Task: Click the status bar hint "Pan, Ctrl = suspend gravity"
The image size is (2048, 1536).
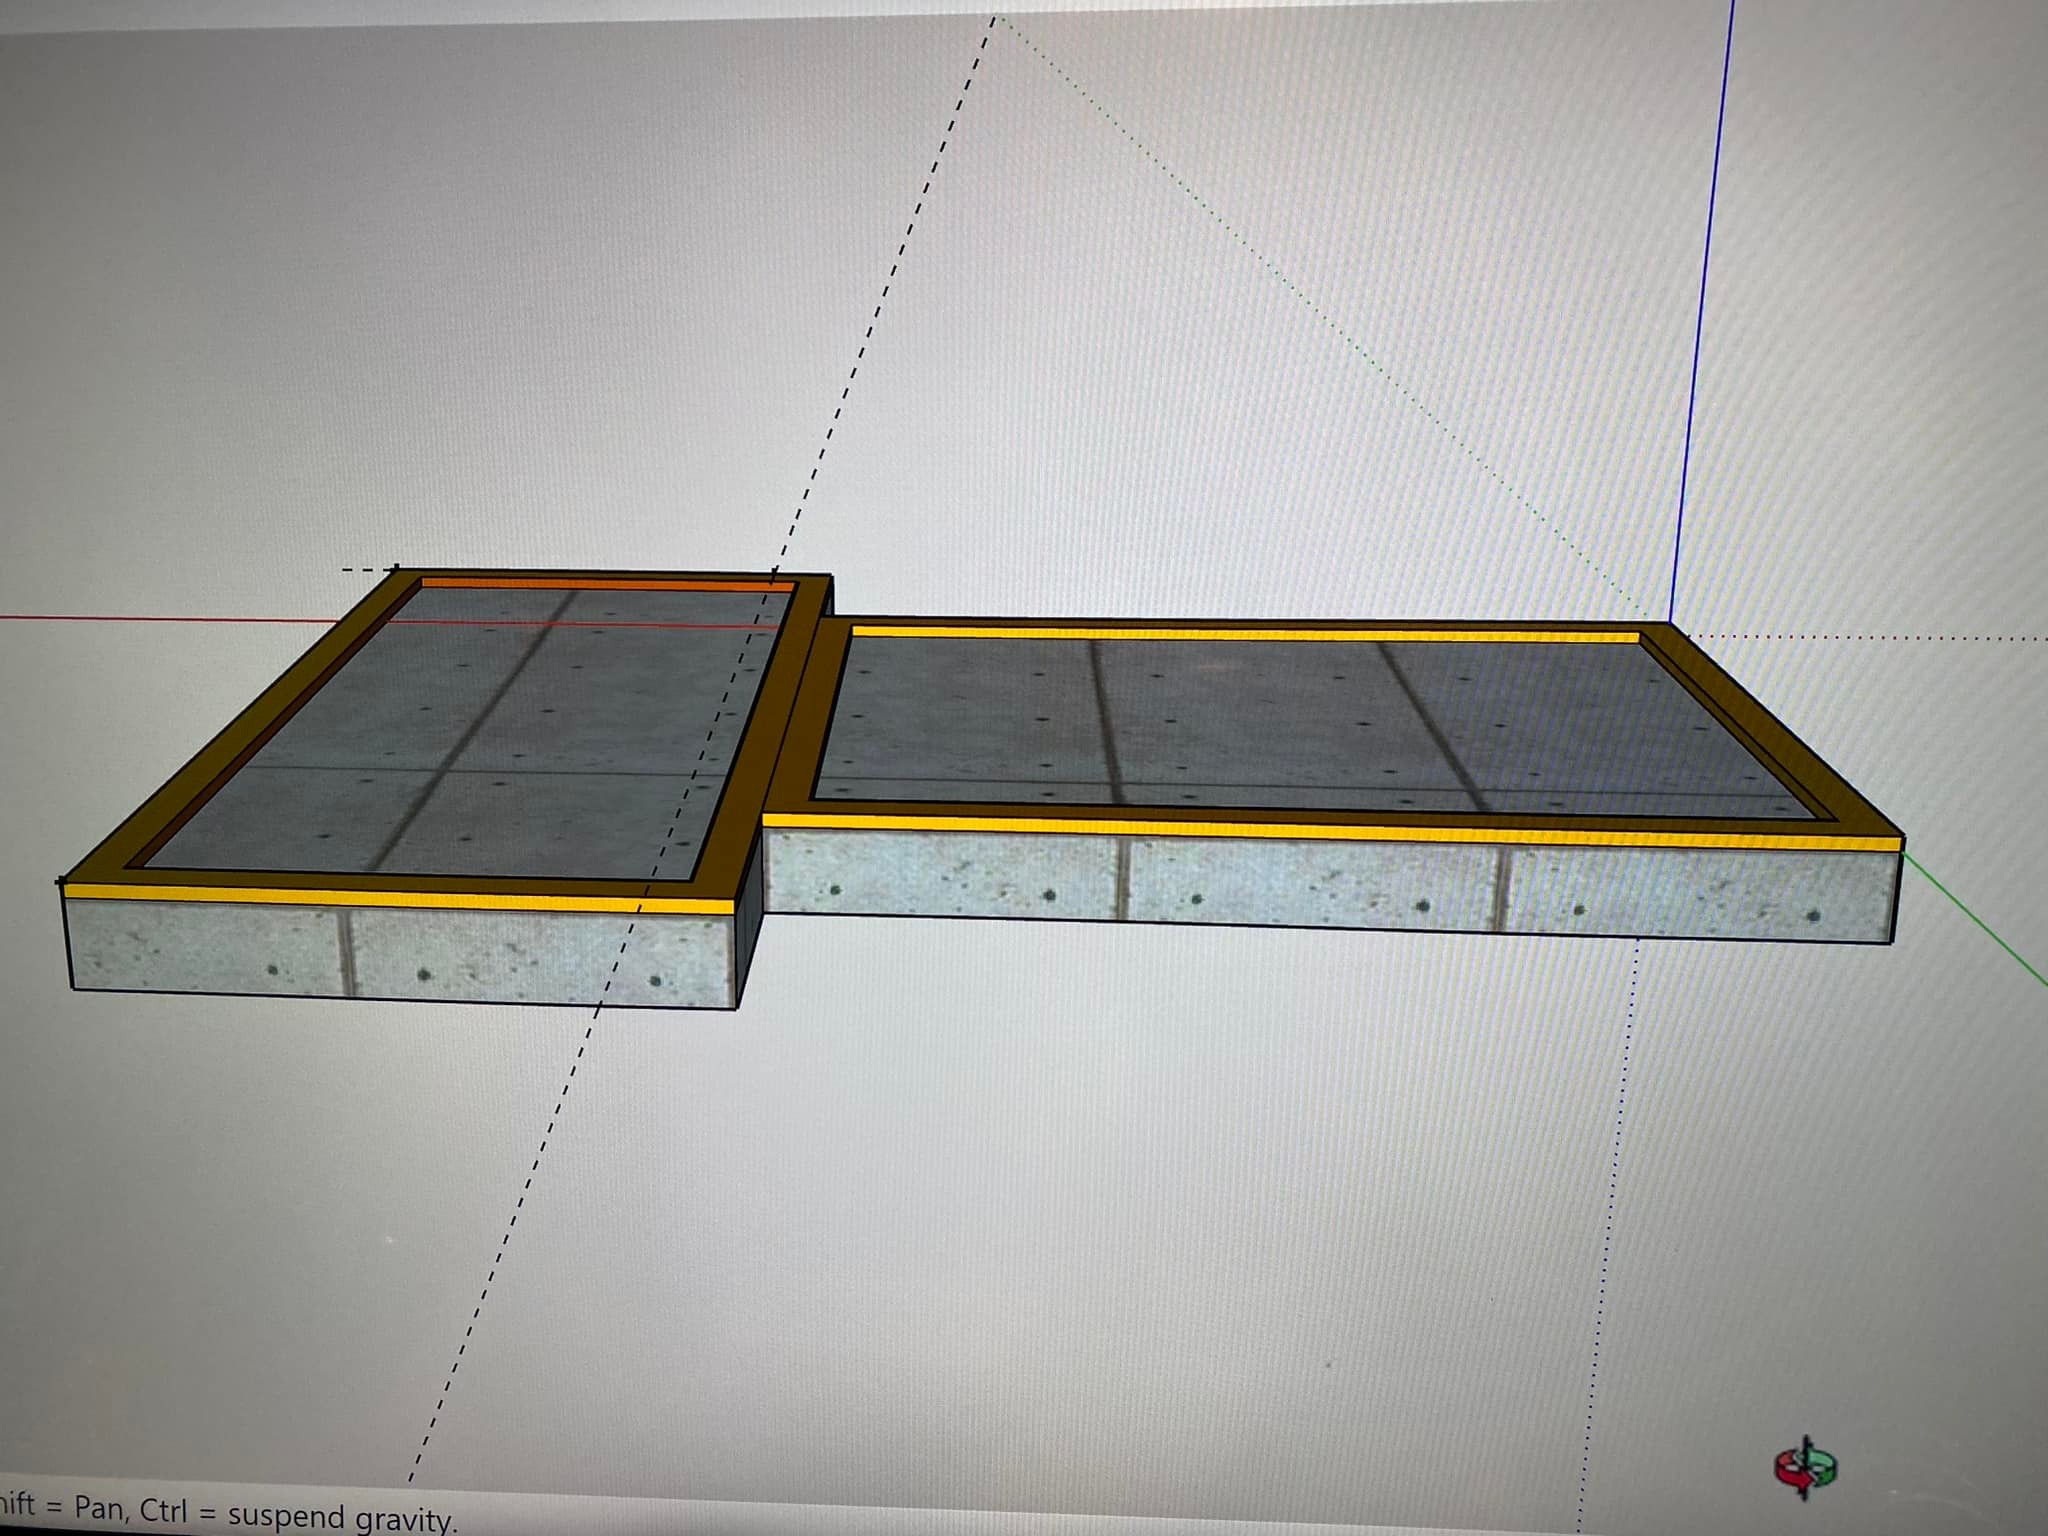Action: point(264,1513)
